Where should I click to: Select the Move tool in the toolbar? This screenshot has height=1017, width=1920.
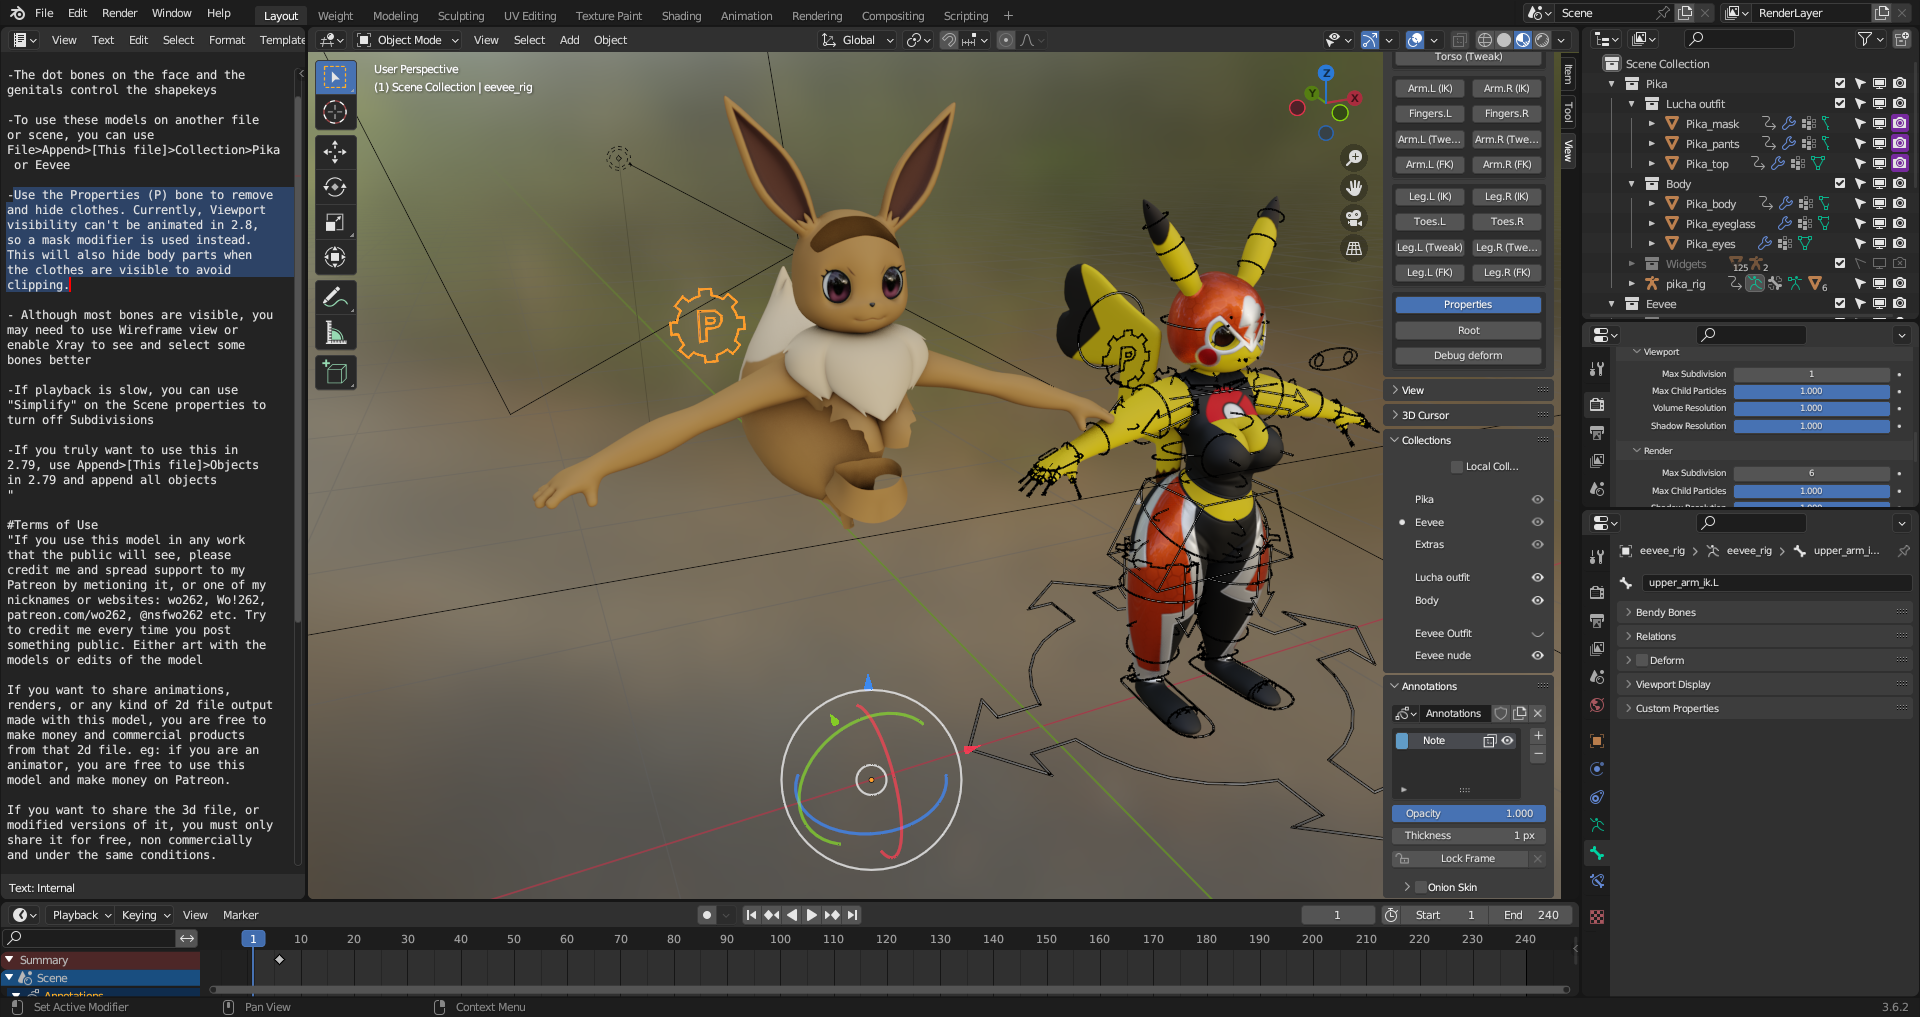pos(335,152)
